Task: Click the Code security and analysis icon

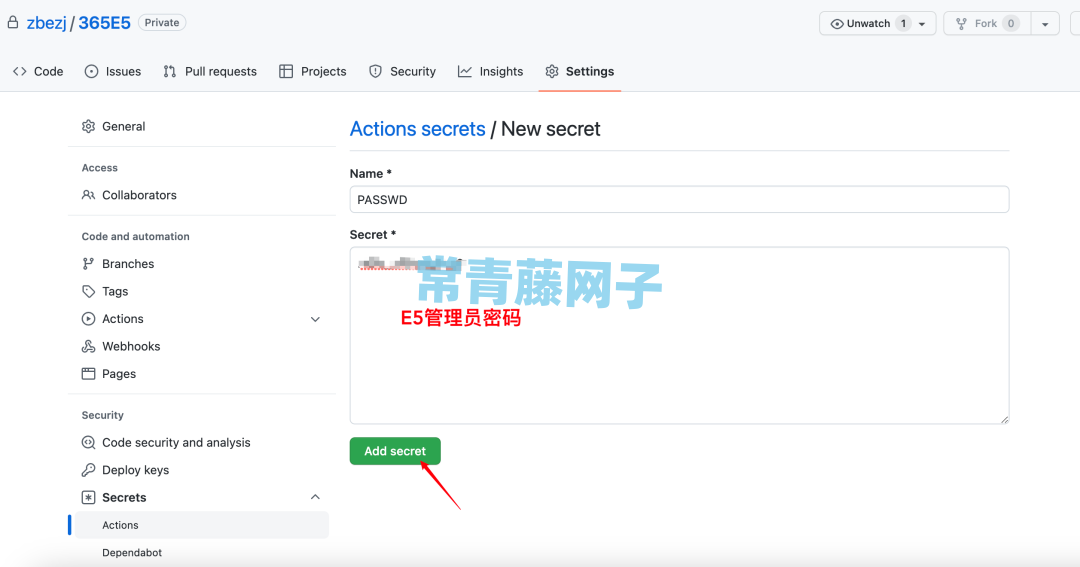Action: click(x=88, y=443)
